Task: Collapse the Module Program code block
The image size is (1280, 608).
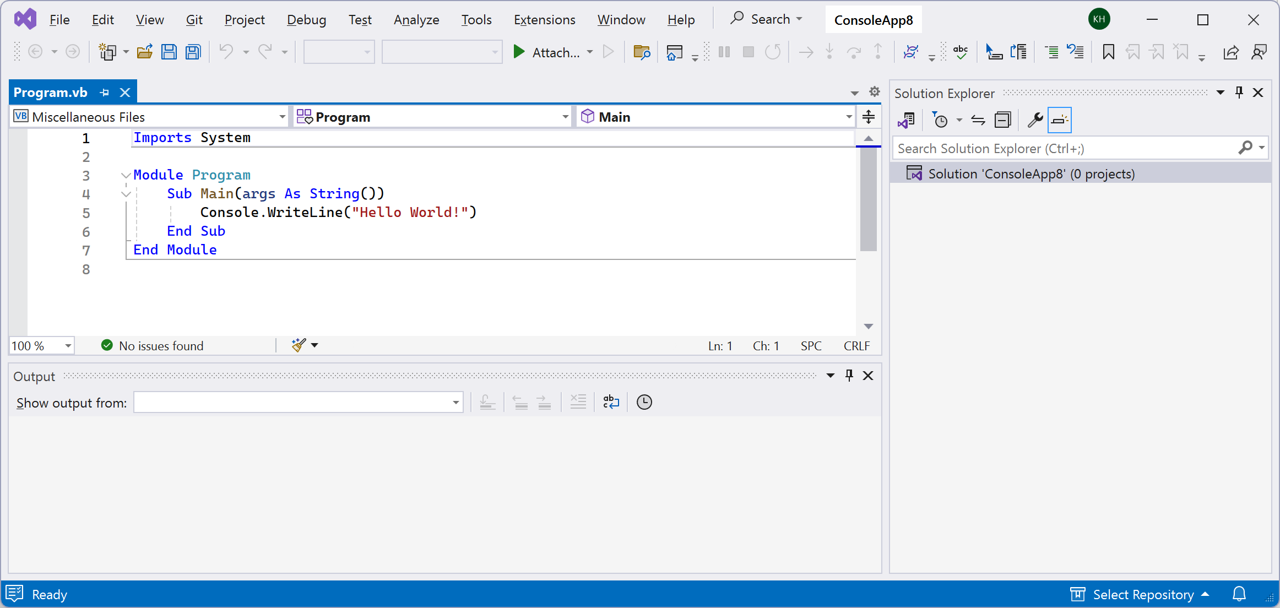Action: [126, 175]
